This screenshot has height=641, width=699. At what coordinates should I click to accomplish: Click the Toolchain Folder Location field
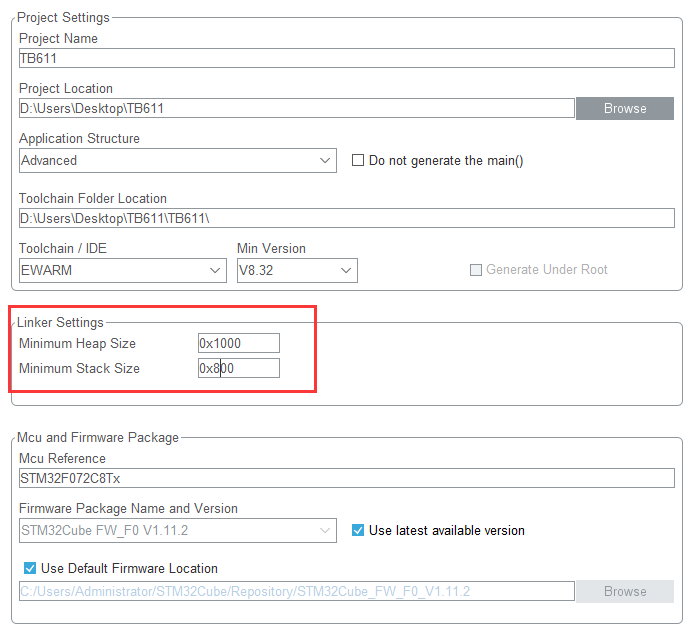(x=346, y=218)
